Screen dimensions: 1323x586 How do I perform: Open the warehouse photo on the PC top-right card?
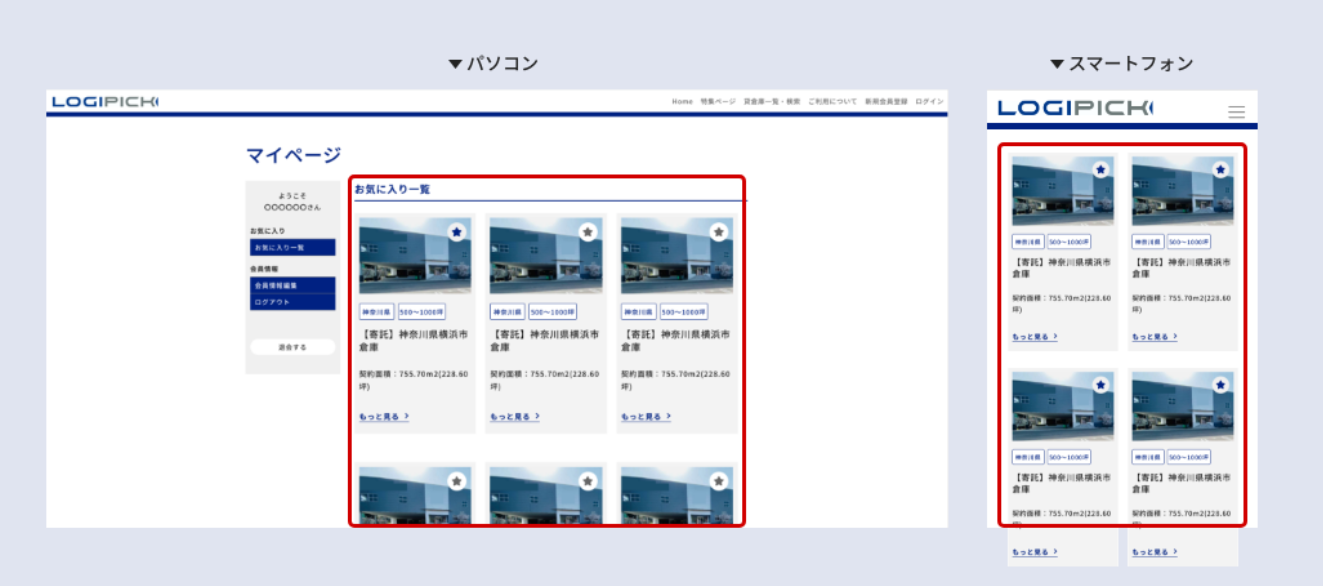pos(677,256)
